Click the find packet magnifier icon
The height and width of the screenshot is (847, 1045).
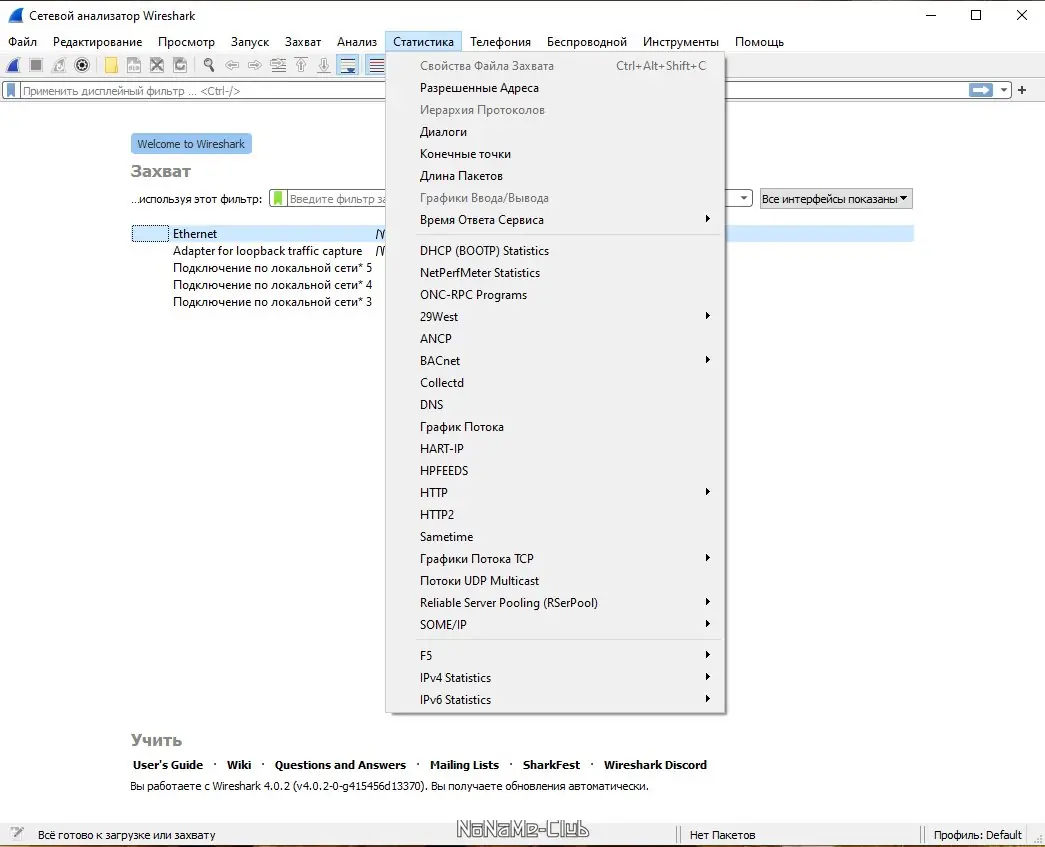point(209,65)
